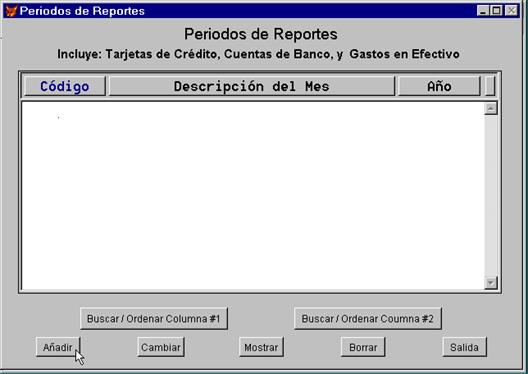The image size is (528, 374).
Task: Click the list's vertical scrollbar track
Action: click(x=491, y=195)
